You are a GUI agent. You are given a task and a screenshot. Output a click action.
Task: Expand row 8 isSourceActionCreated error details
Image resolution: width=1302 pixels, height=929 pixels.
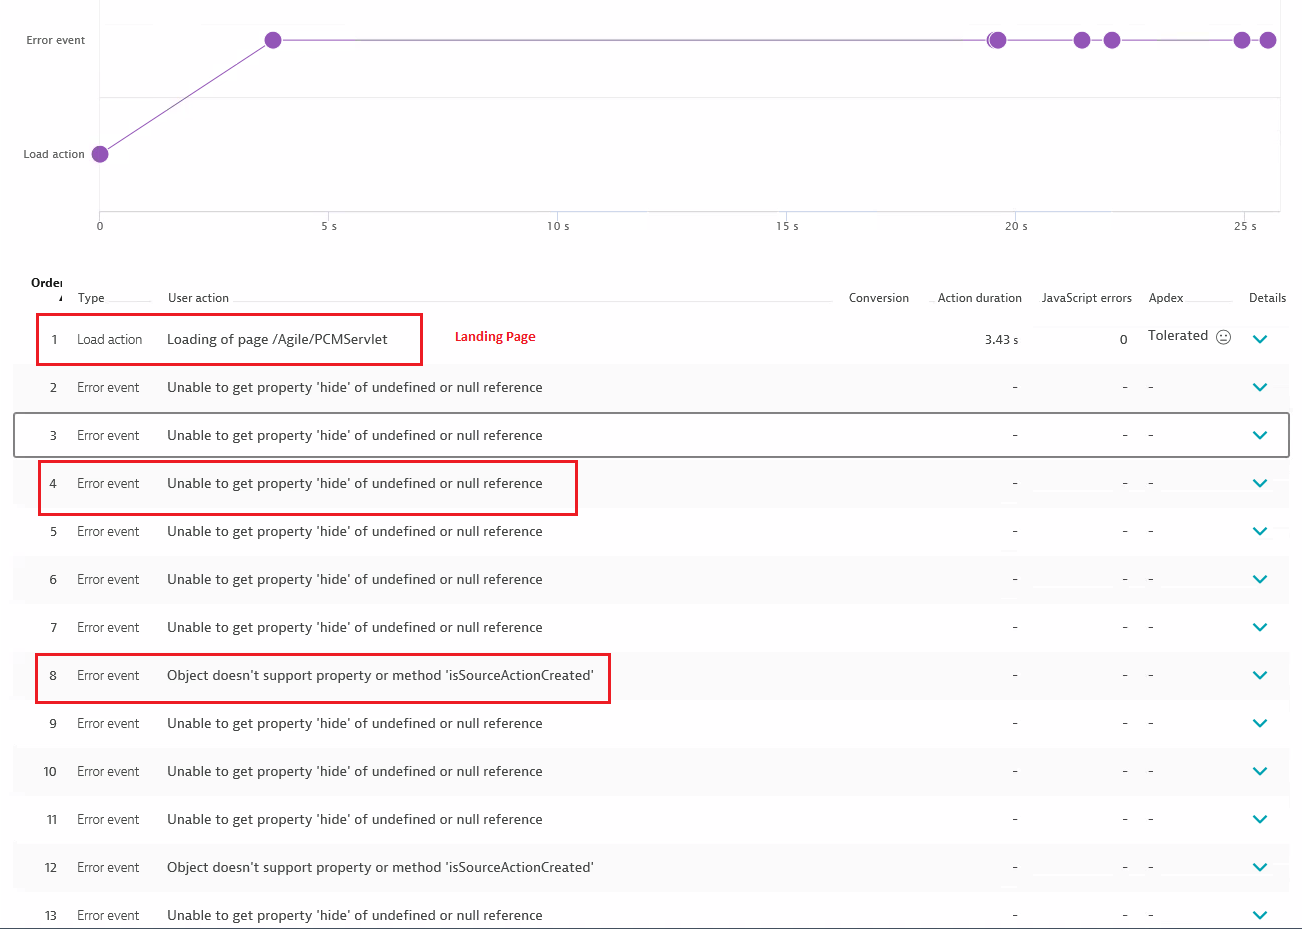click(1259, 675)
